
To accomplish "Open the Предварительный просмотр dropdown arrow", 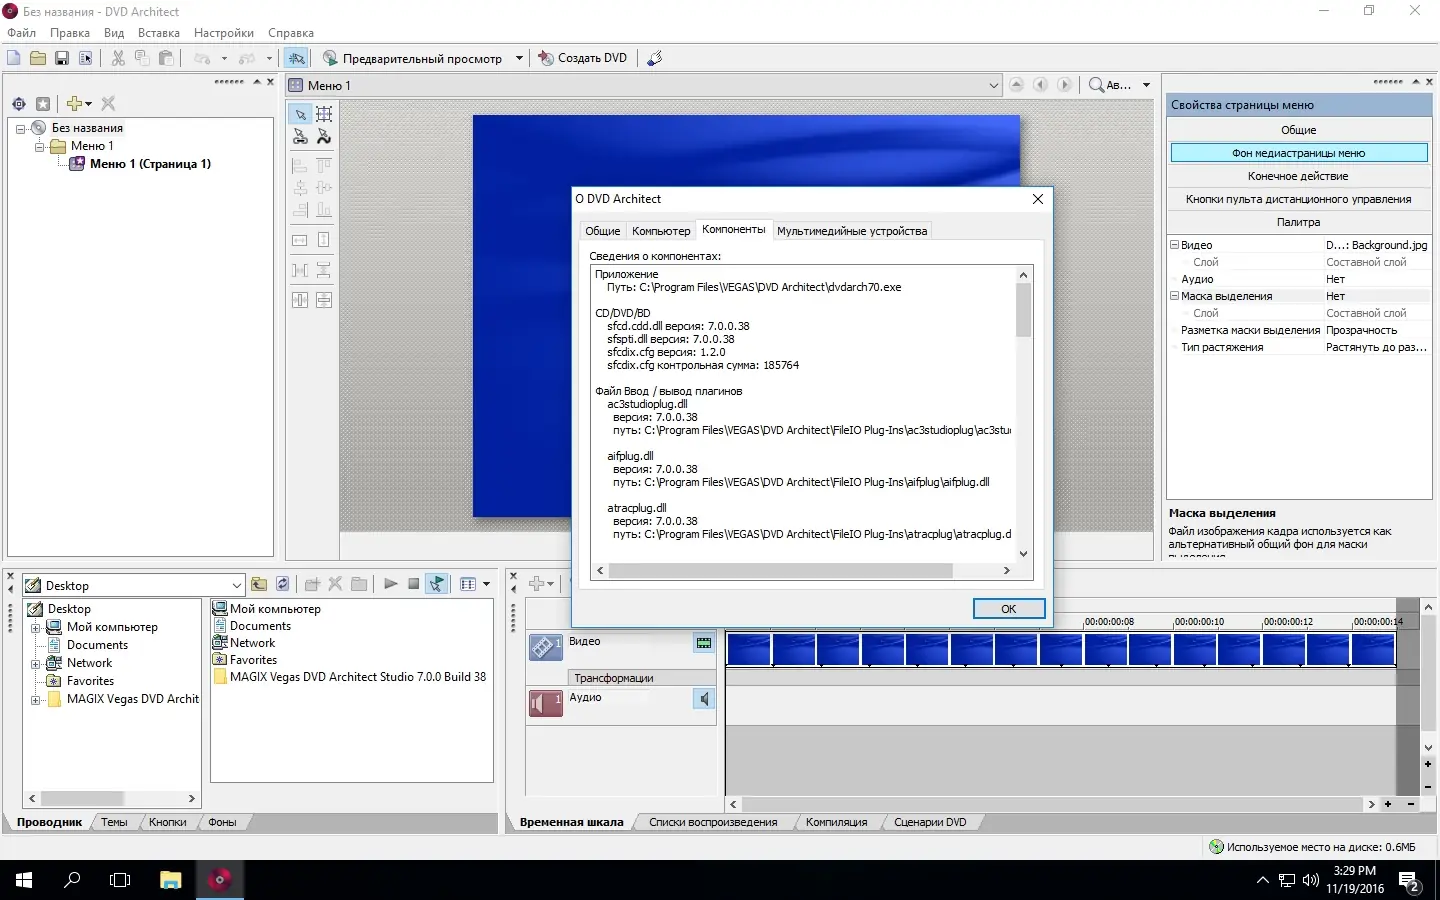I will pyautogui.click(x=519, y=58).
